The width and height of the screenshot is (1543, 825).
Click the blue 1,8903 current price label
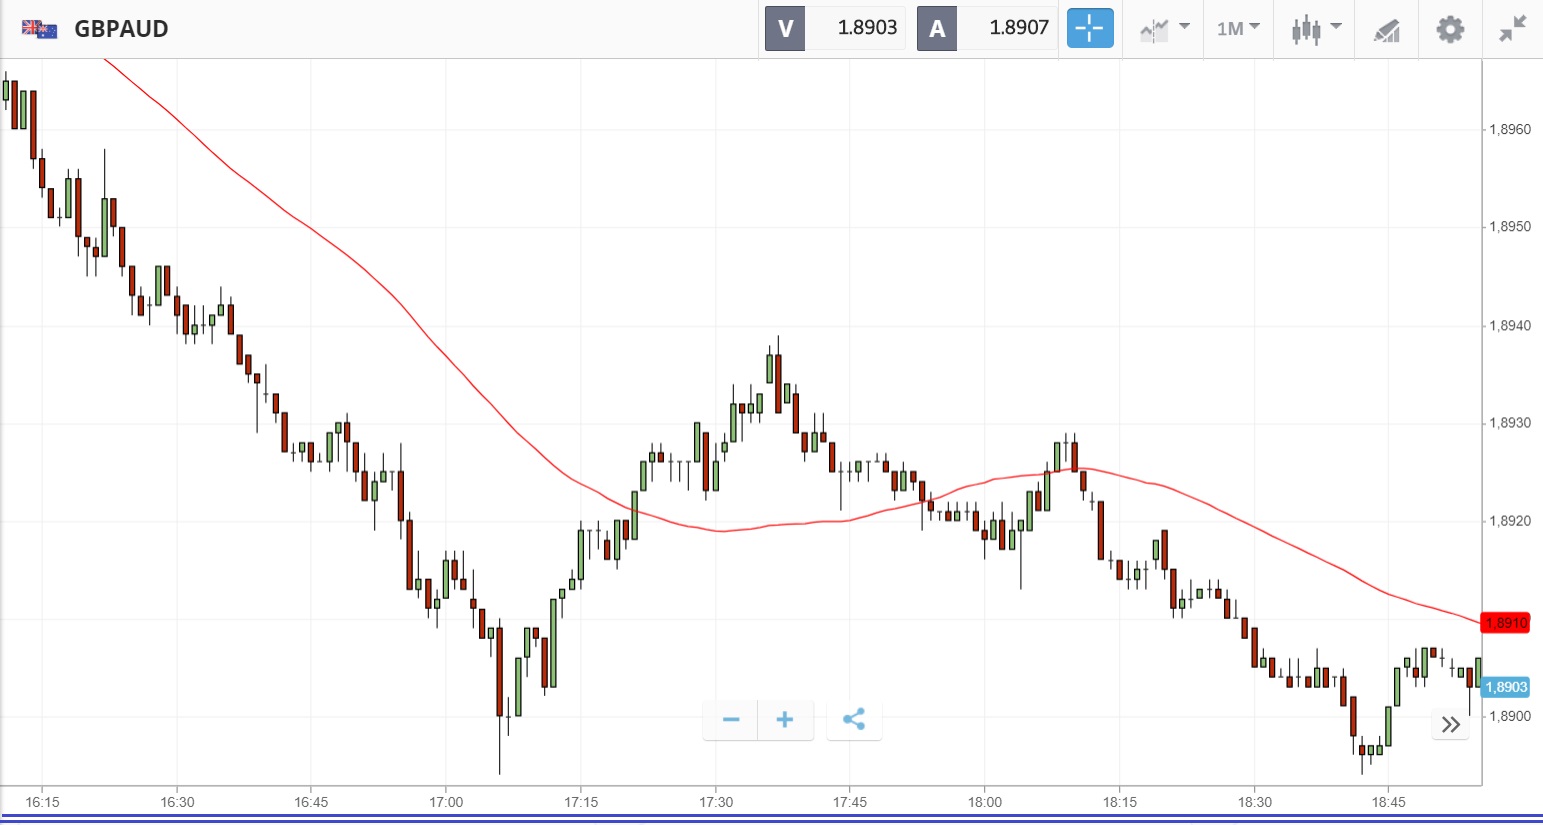click(x=1505, y=687)
